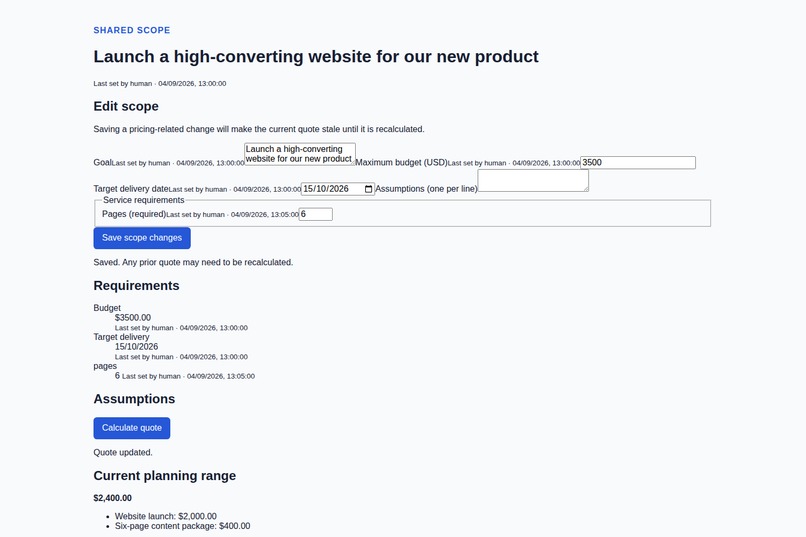
Task: Click the Saved prior quote notice
Action: coord(193,262)
